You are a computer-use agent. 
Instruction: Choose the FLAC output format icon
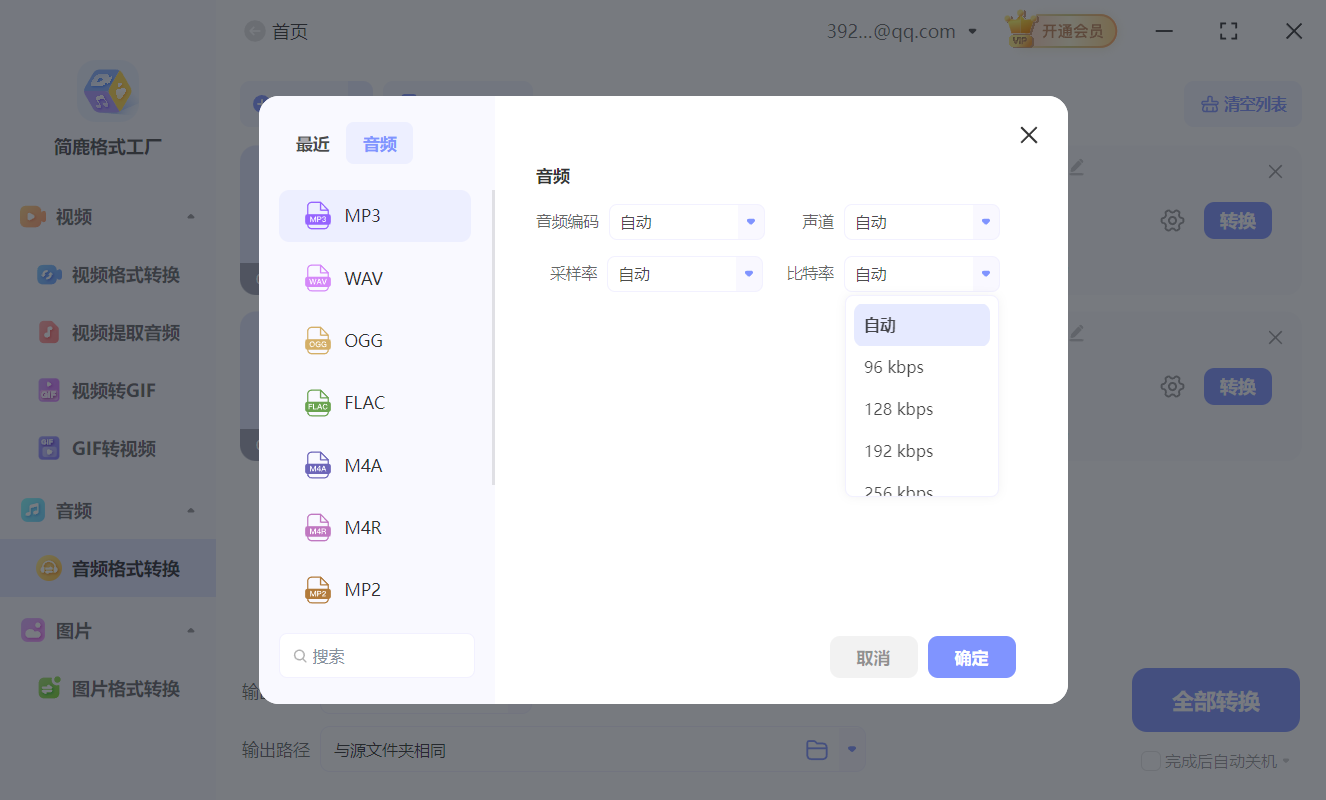coord(317,402)
